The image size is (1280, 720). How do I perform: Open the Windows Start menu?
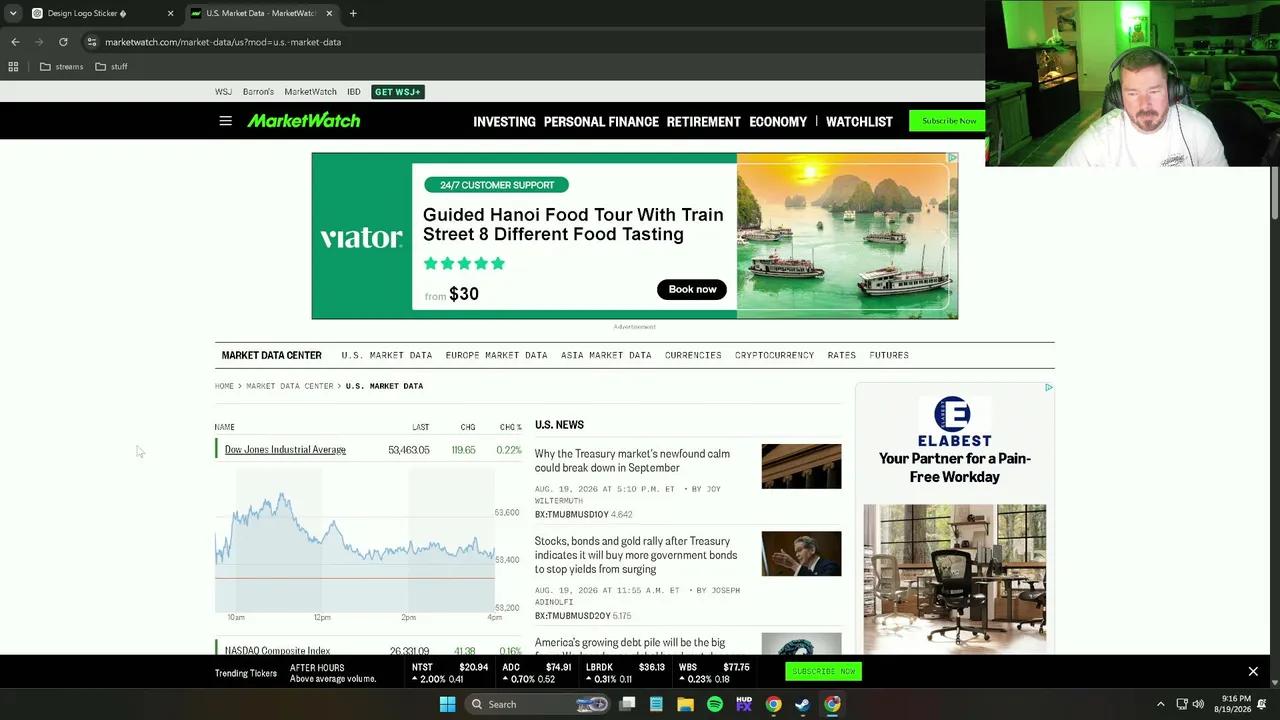448,704
